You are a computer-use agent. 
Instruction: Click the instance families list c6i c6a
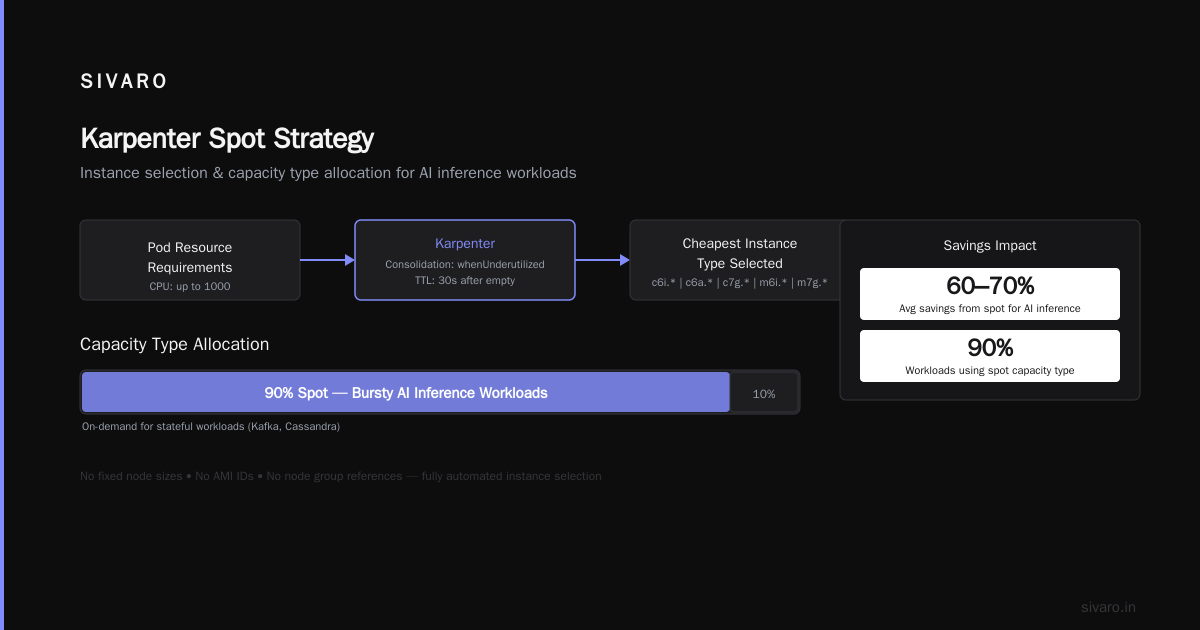[740, 282]
